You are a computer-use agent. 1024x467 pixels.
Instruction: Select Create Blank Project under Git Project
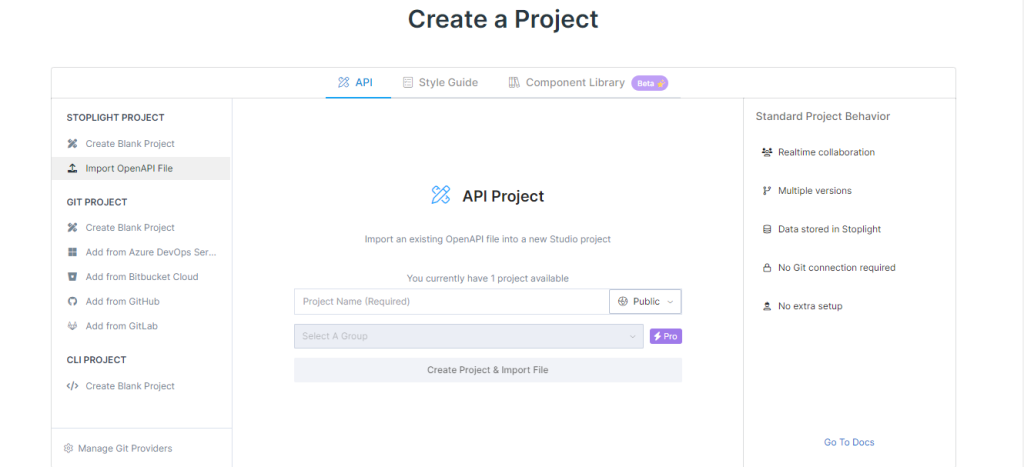point(140,227)
